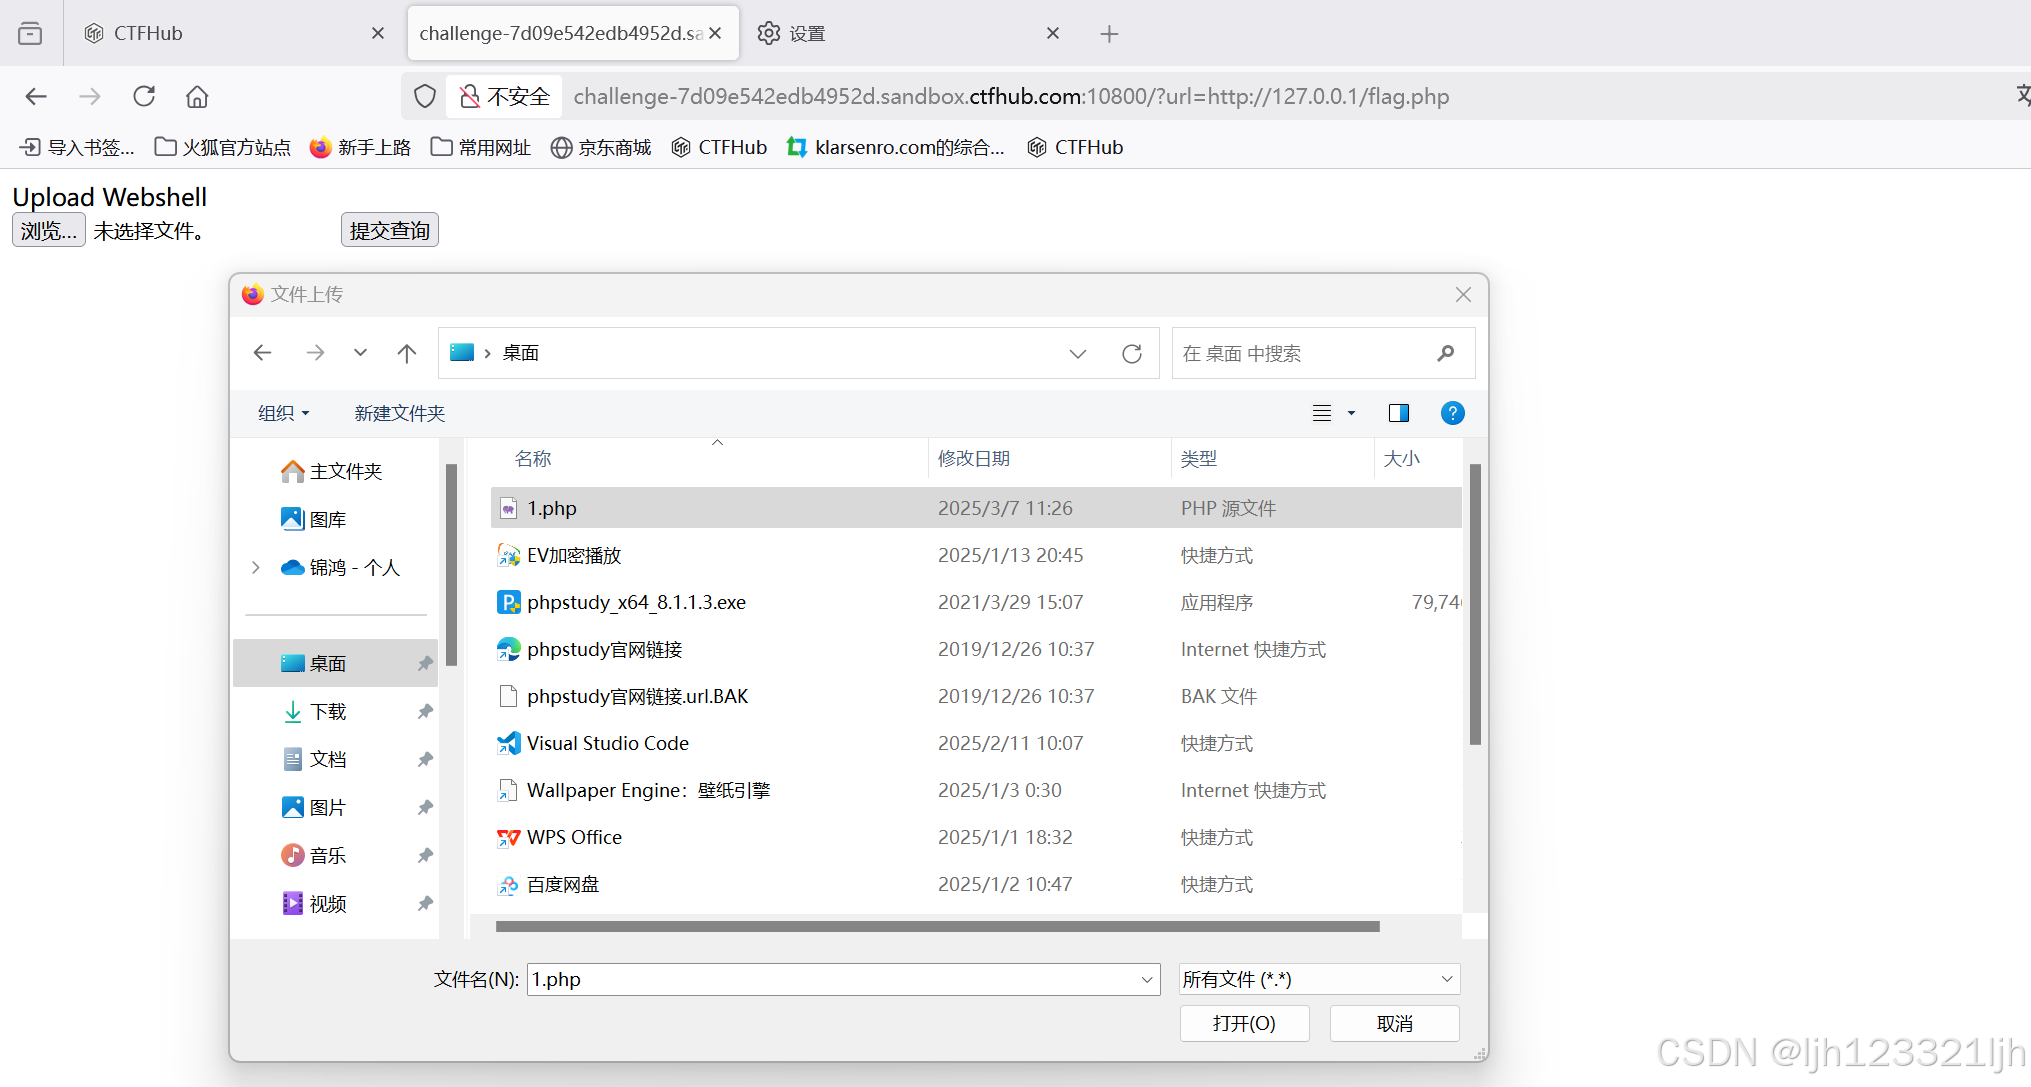
Task: Refresh the folder listing in the file dialog
Action: pos(1132,353)
